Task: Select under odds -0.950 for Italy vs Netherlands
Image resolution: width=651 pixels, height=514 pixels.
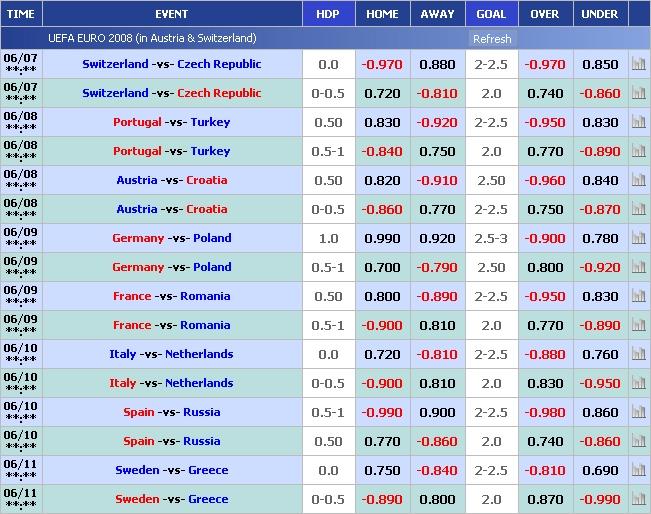Action: click(x=600, y=383)
